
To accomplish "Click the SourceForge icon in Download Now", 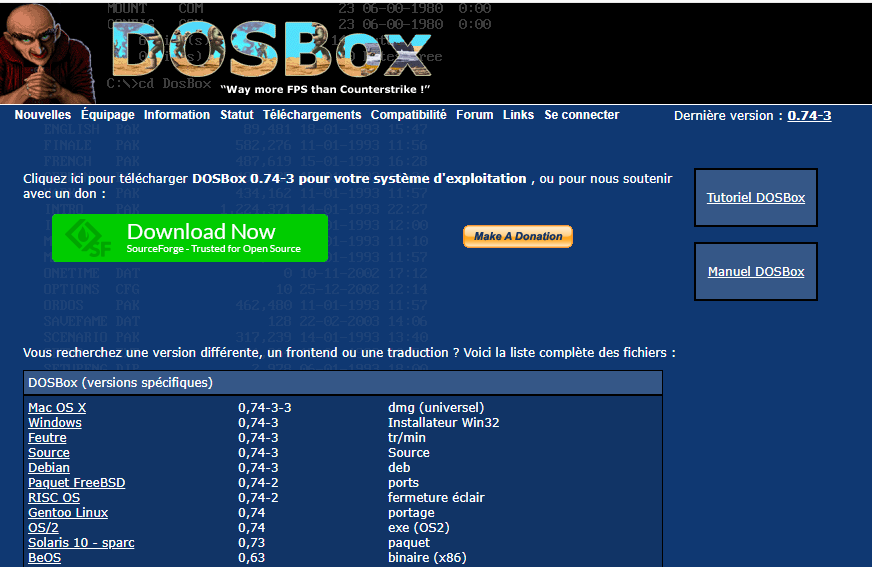I will pos(87,238).
